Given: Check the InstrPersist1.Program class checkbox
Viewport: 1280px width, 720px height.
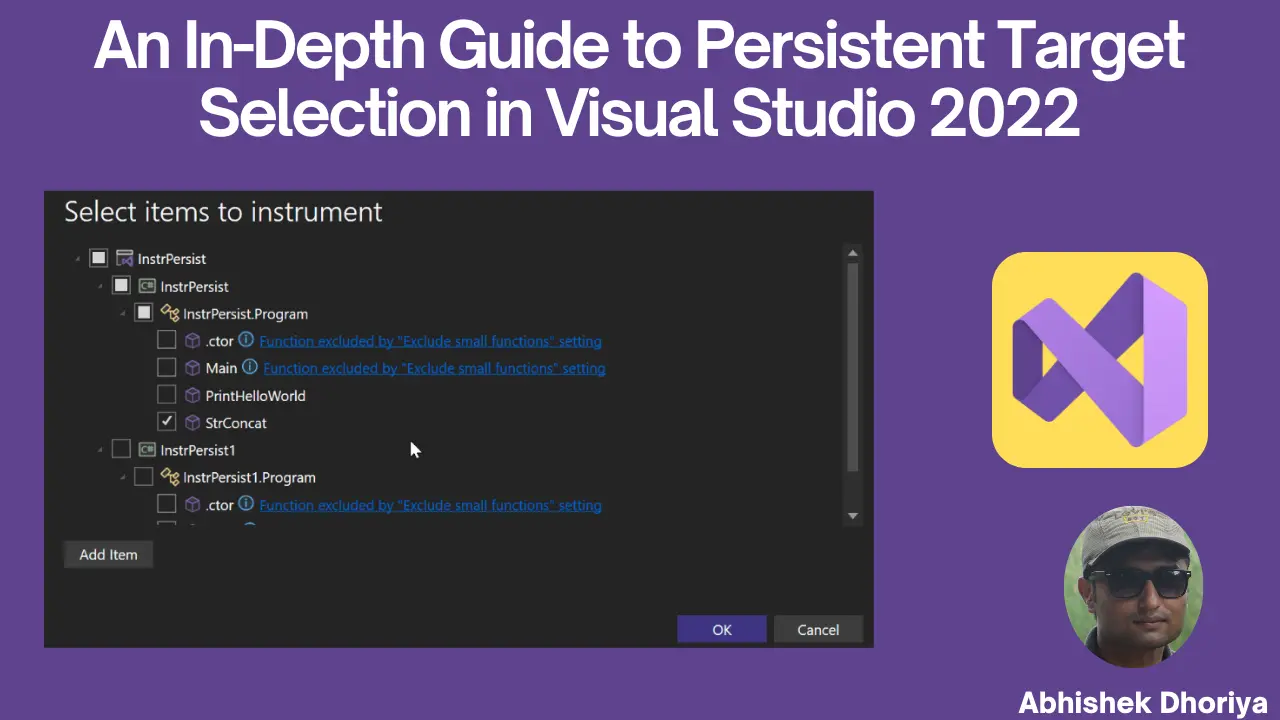Looking at the screenshot, I should 144,477.
